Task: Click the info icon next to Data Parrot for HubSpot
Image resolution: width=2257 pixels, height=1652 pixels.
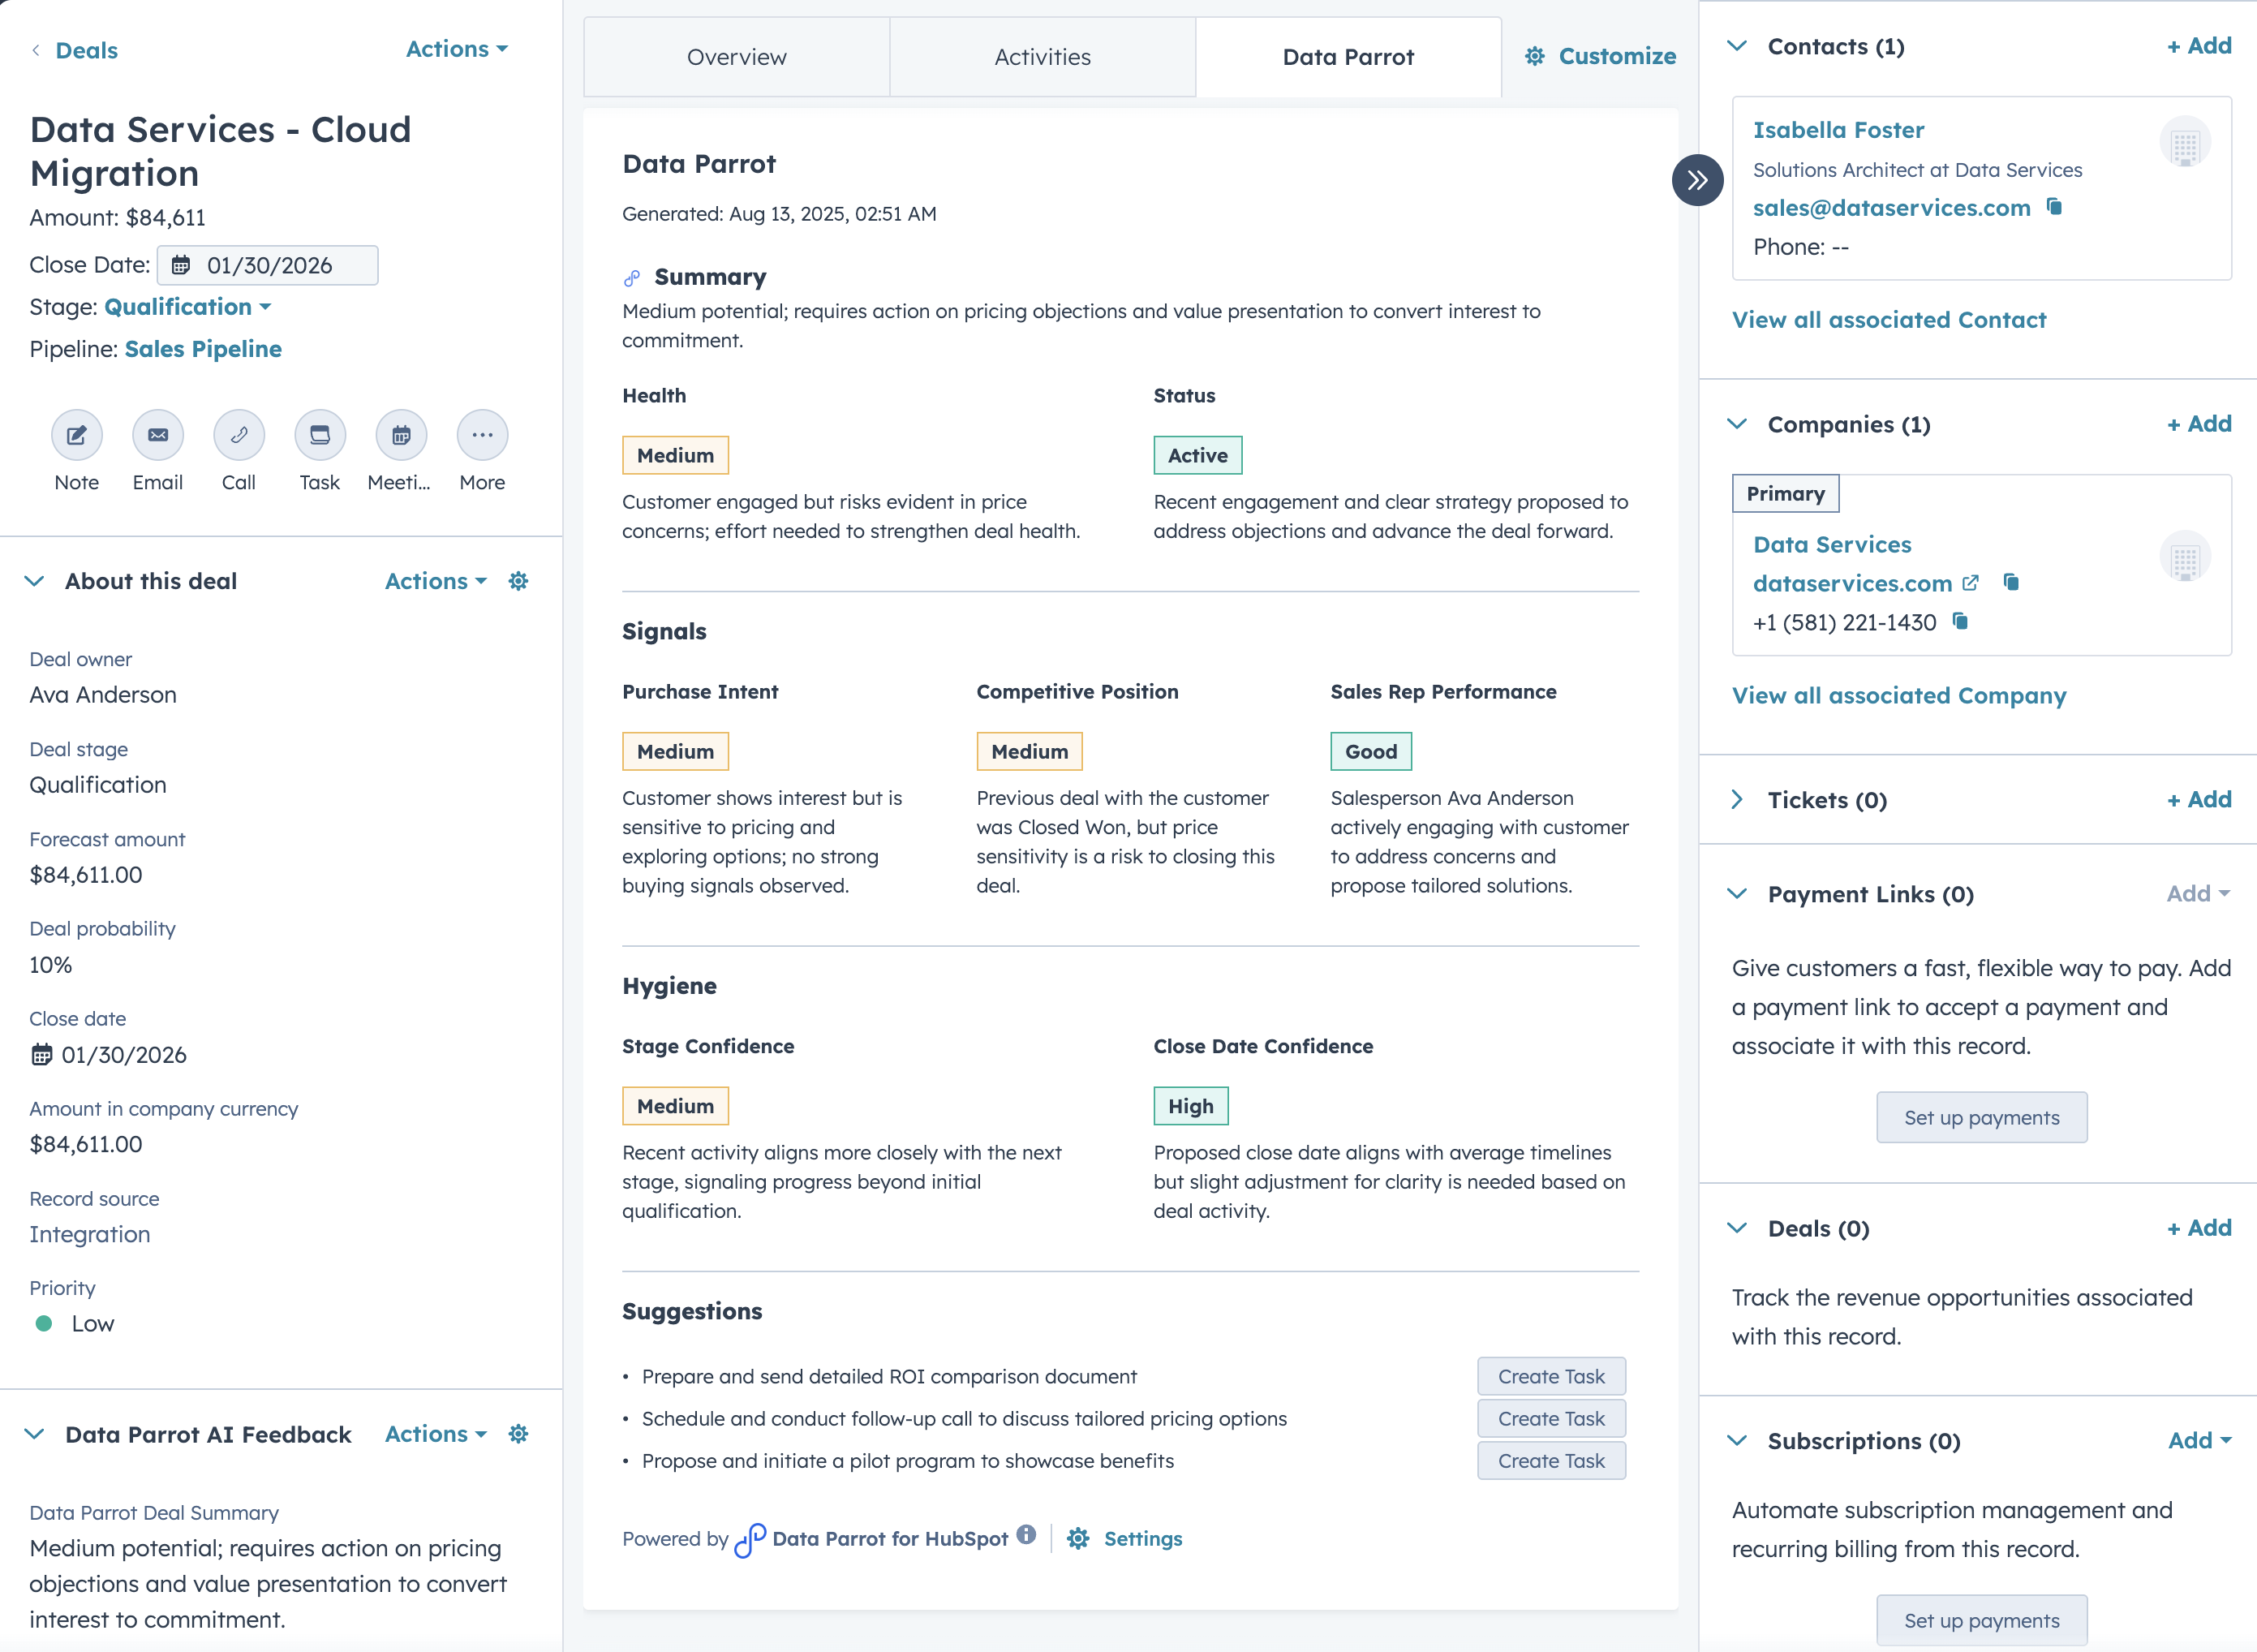Action: click(1027, 1537)
